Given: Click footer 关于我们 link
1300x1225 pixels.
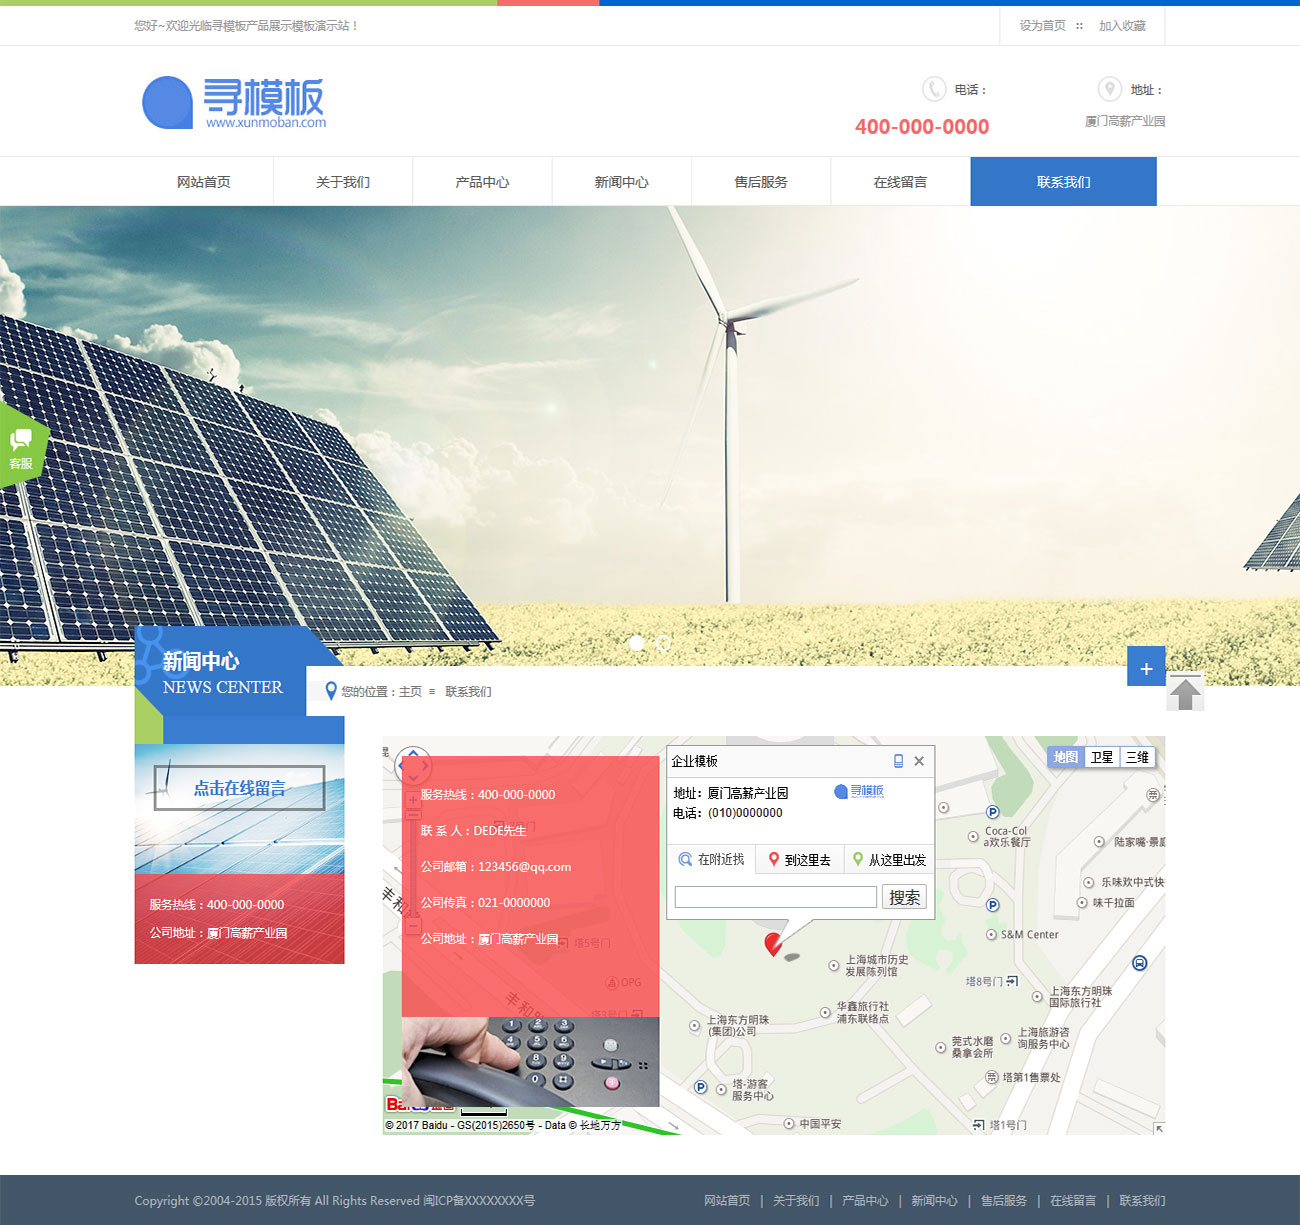Looking at the screenshot, I should coord(796,1201).
